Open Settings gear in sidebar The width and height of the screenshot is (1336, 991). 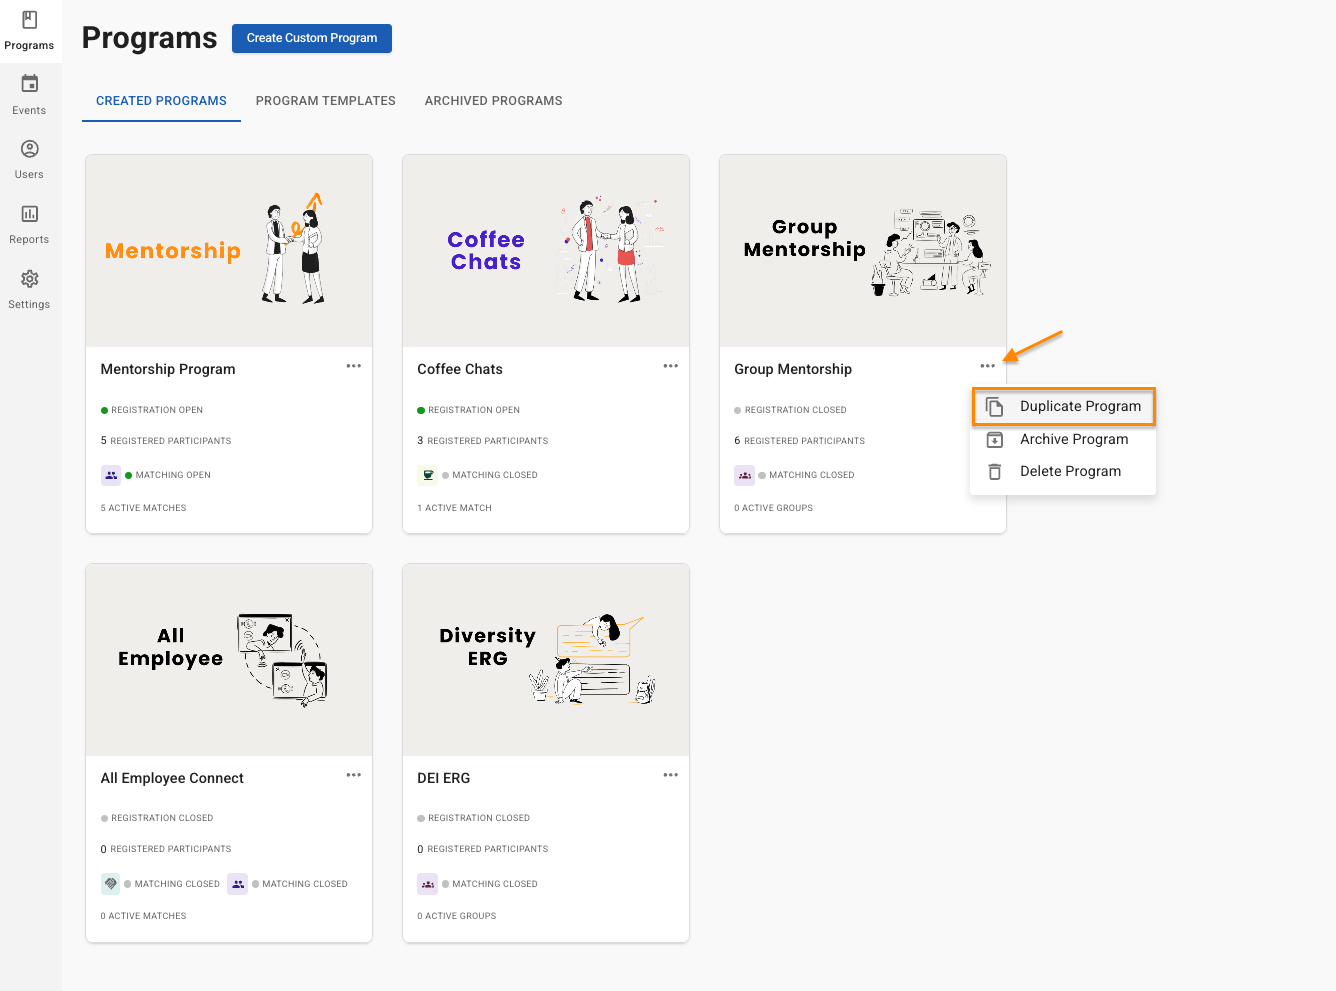point(30,279)
